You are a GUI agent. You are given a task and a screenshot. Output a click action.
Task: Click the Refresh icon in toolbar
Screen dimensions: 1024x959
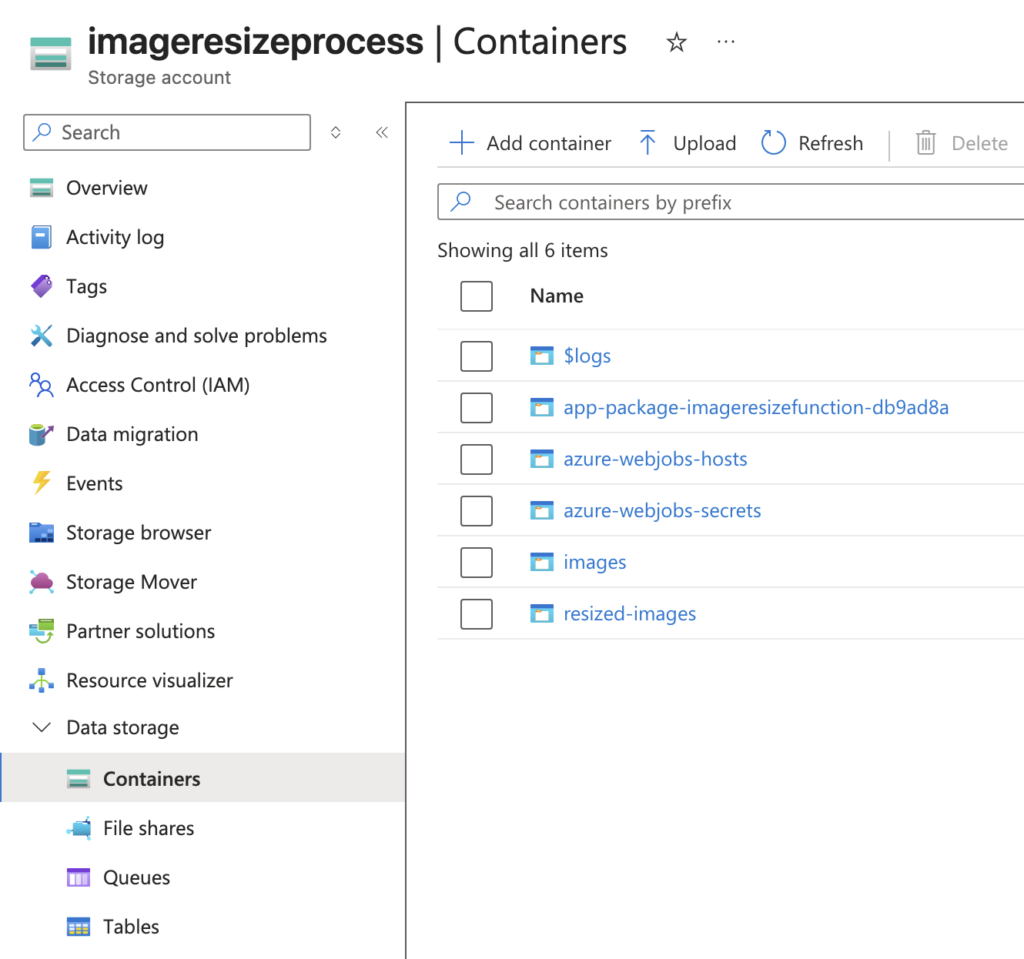click(774, 143)
